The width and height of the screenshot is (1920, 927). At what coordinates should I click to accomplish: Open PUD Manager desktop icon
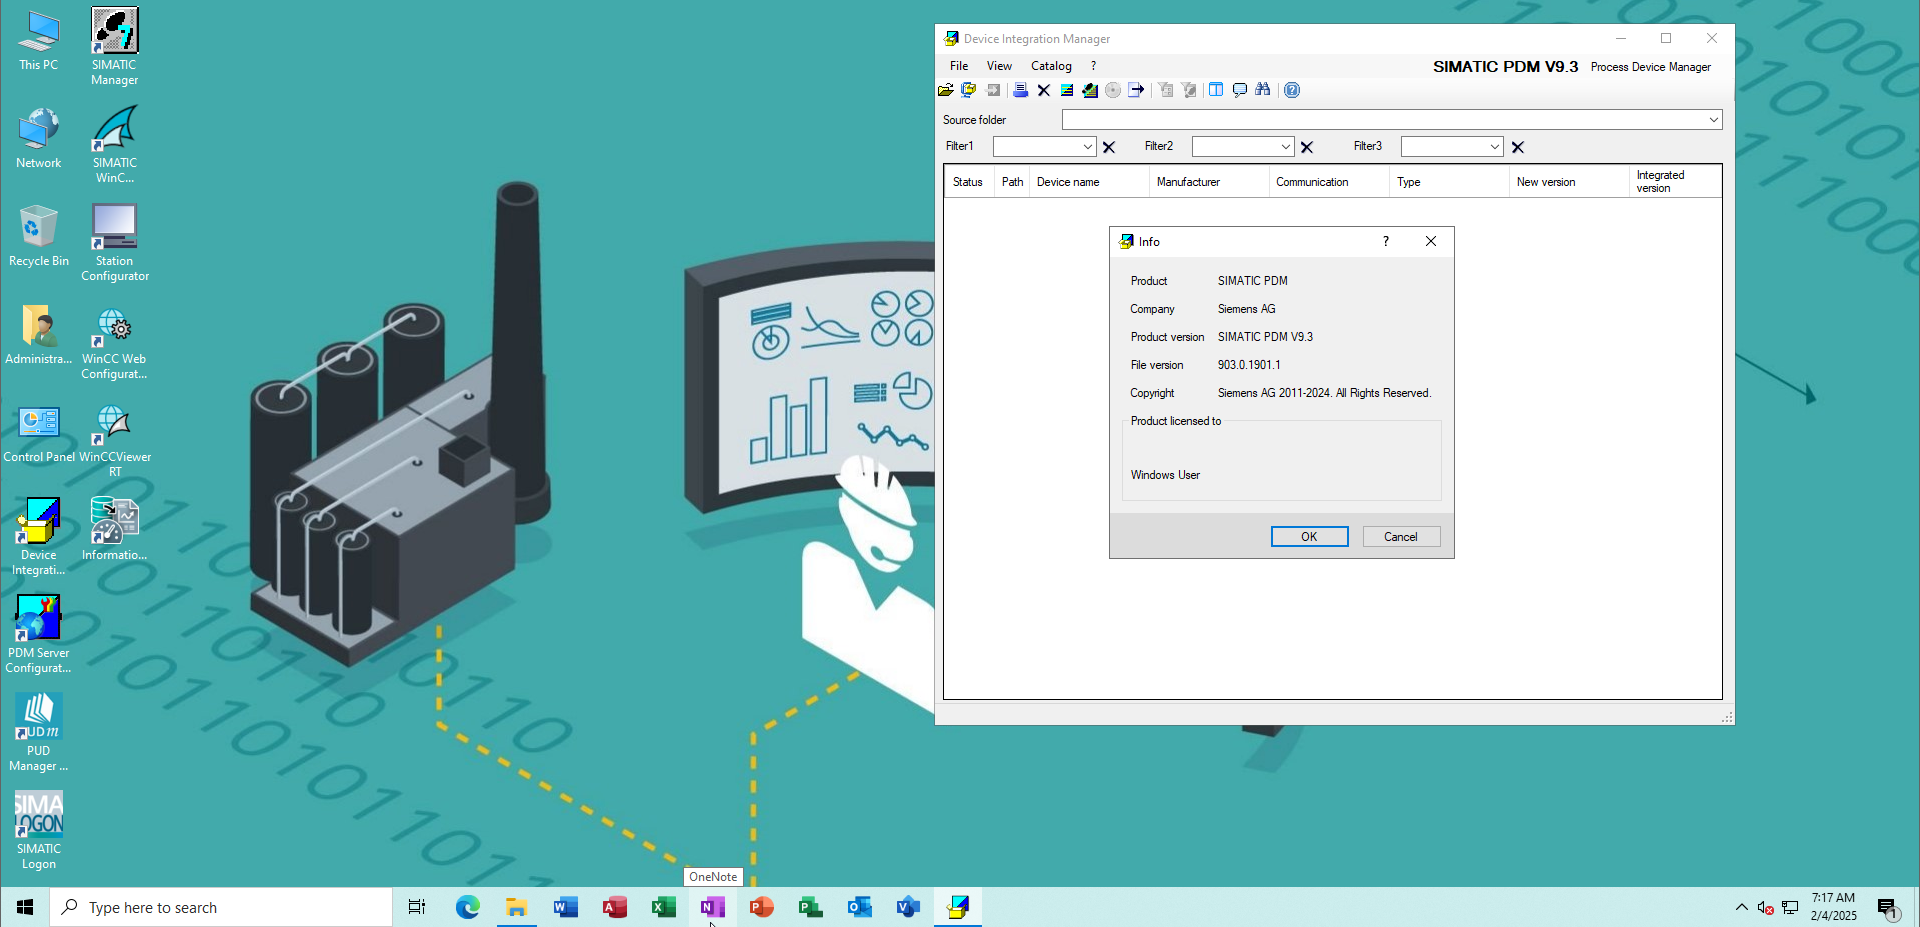point(39,732)
